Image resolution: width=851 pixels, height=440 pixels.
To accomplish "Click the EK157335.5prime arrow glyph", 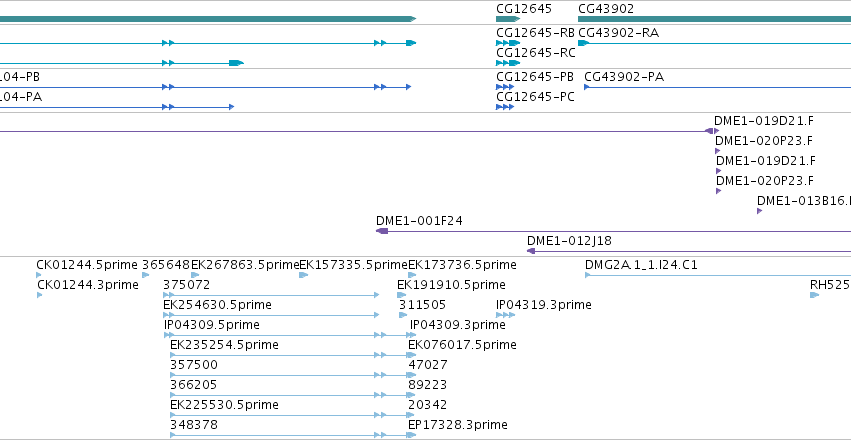I will 303,275.
